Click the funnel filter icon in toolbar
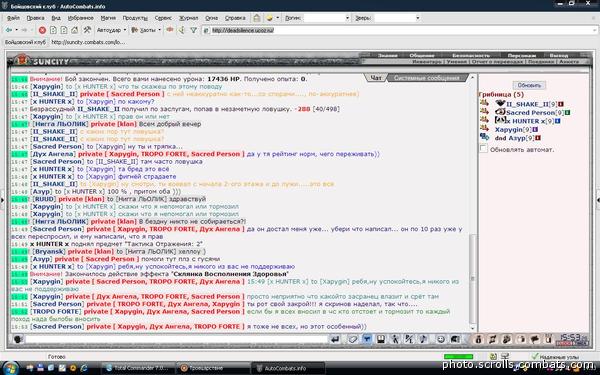 [x=194, y=30]
